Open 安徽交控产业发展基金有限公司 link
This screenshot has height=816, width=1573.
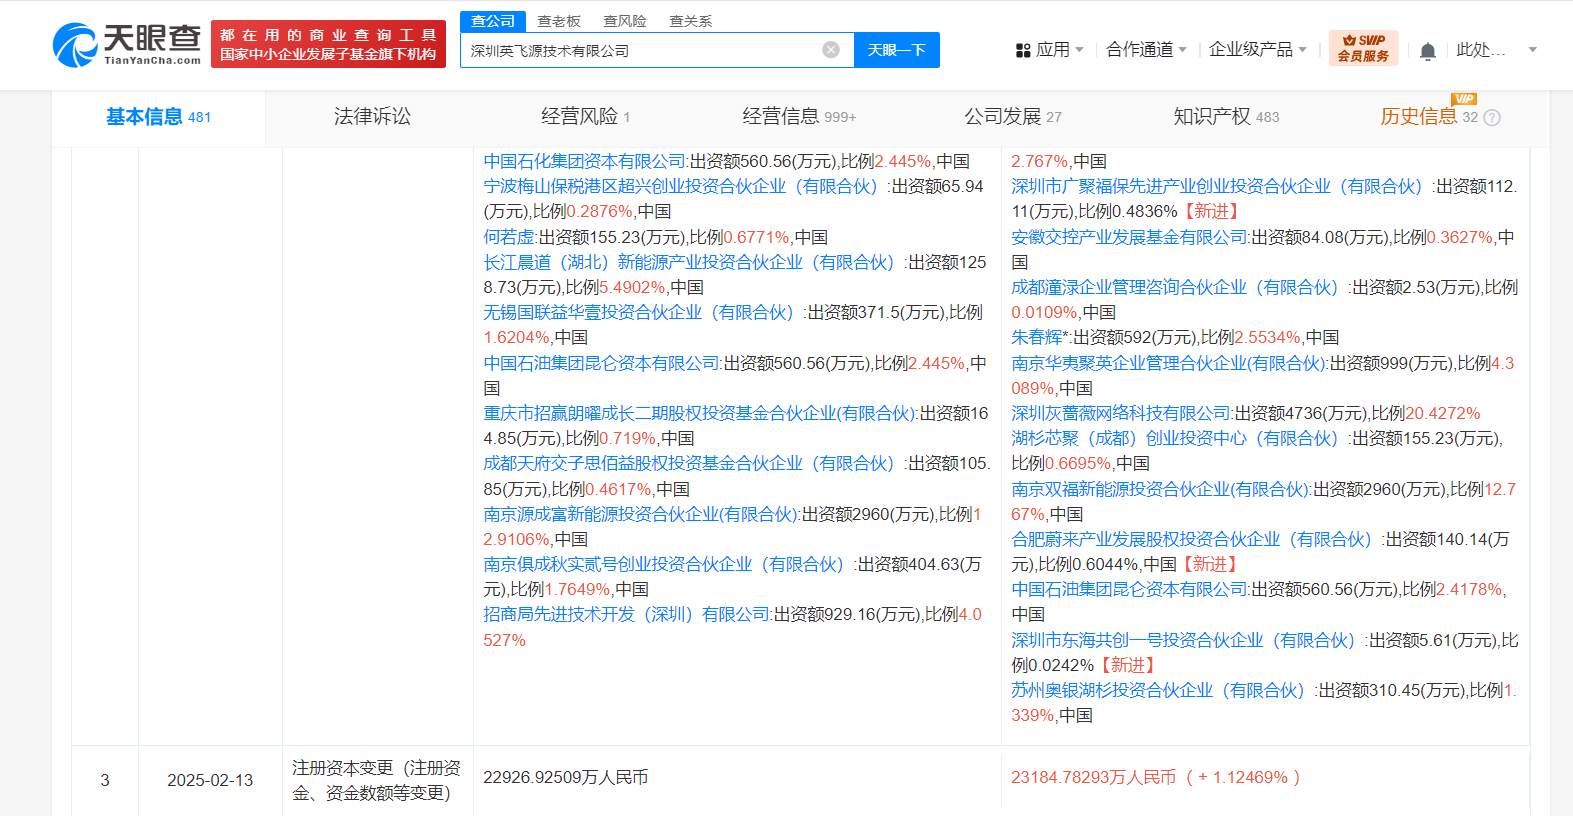pos(1129,237)
